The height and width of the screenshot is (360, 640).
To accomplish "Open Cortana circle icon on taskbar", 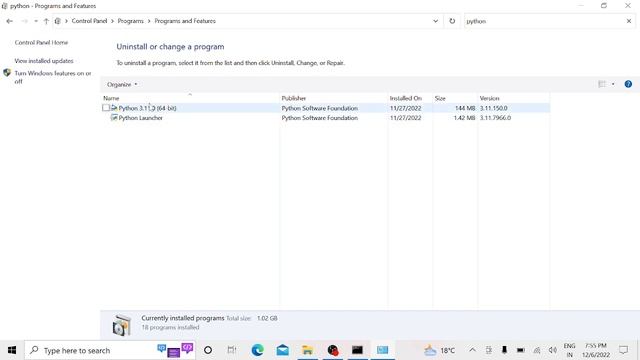I will (208, 350).
